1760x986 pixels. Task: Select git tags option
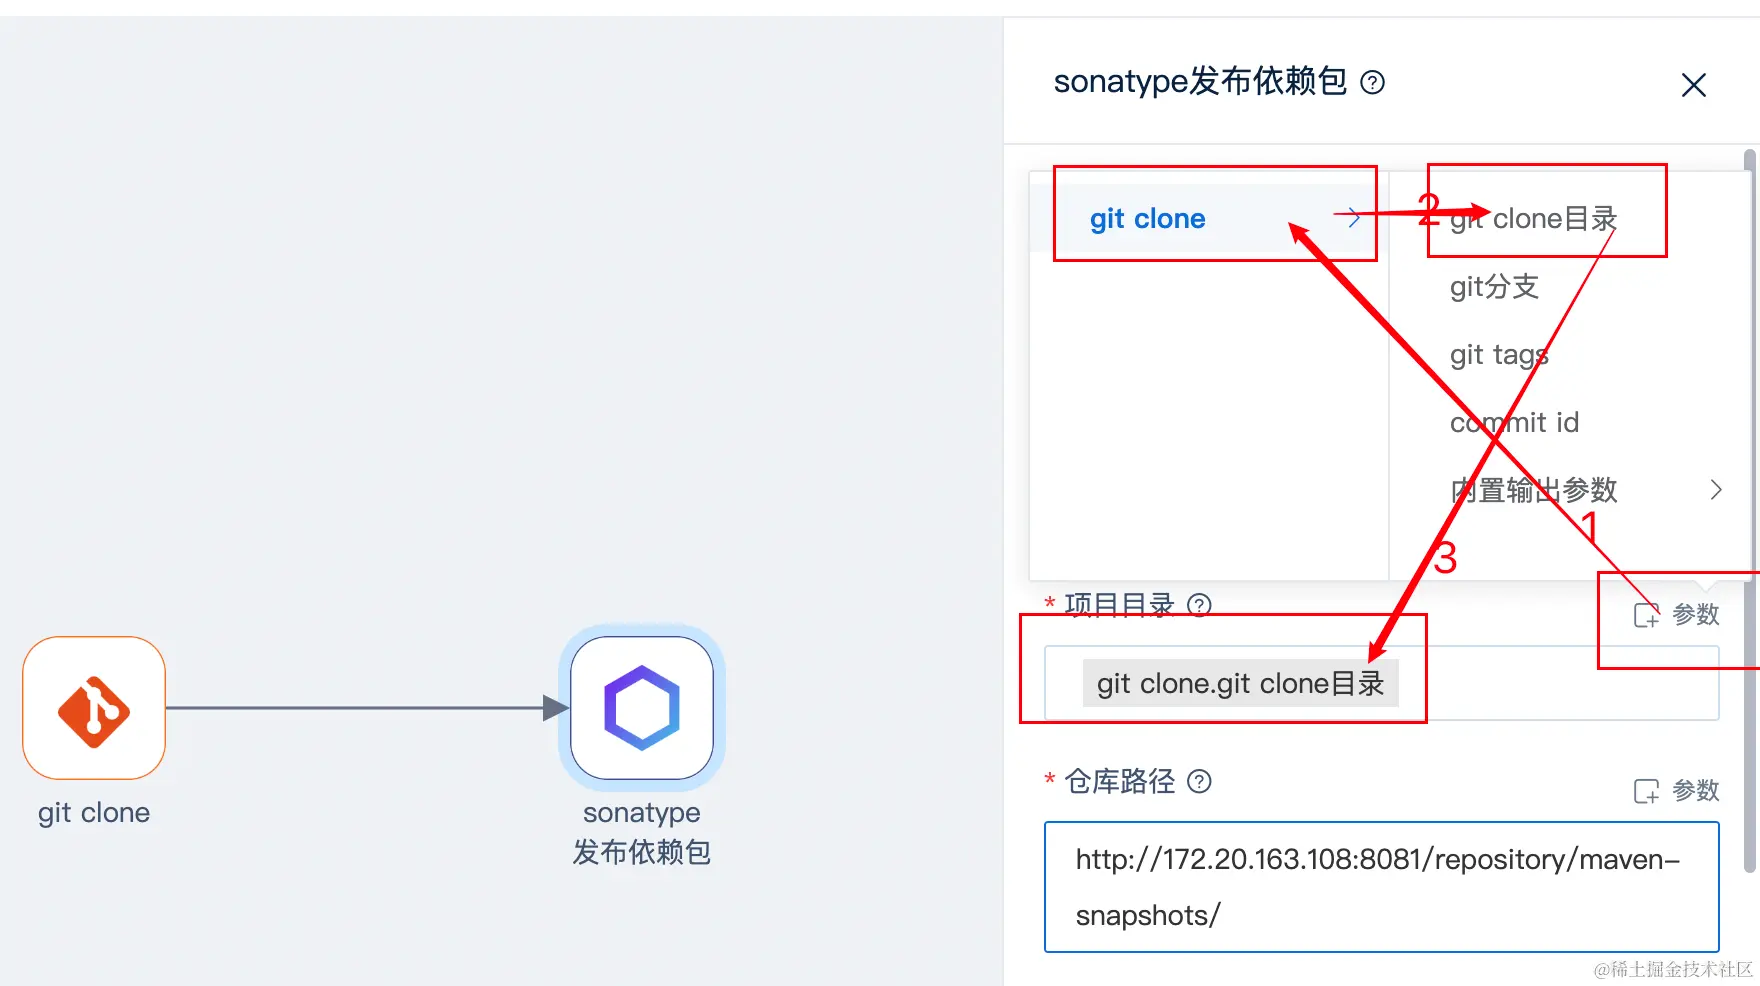click(1499, 354)
